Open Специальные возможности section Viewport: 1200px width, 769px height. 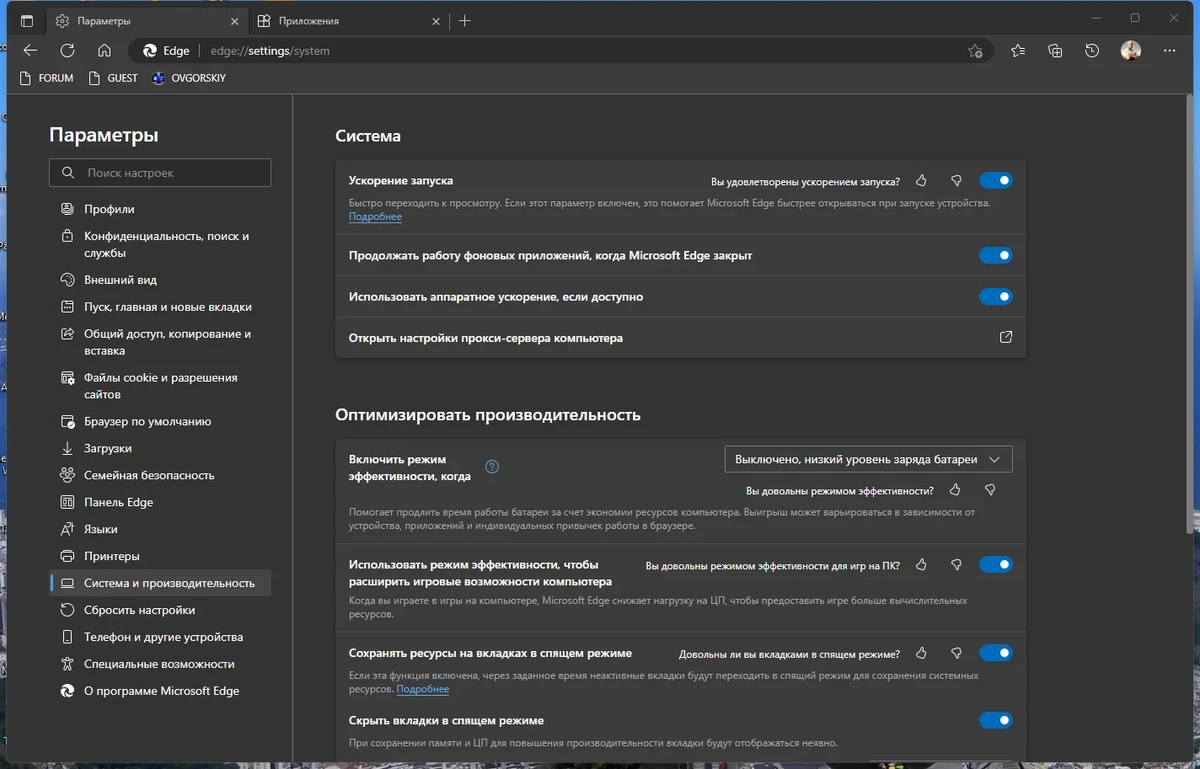point(160,664)
